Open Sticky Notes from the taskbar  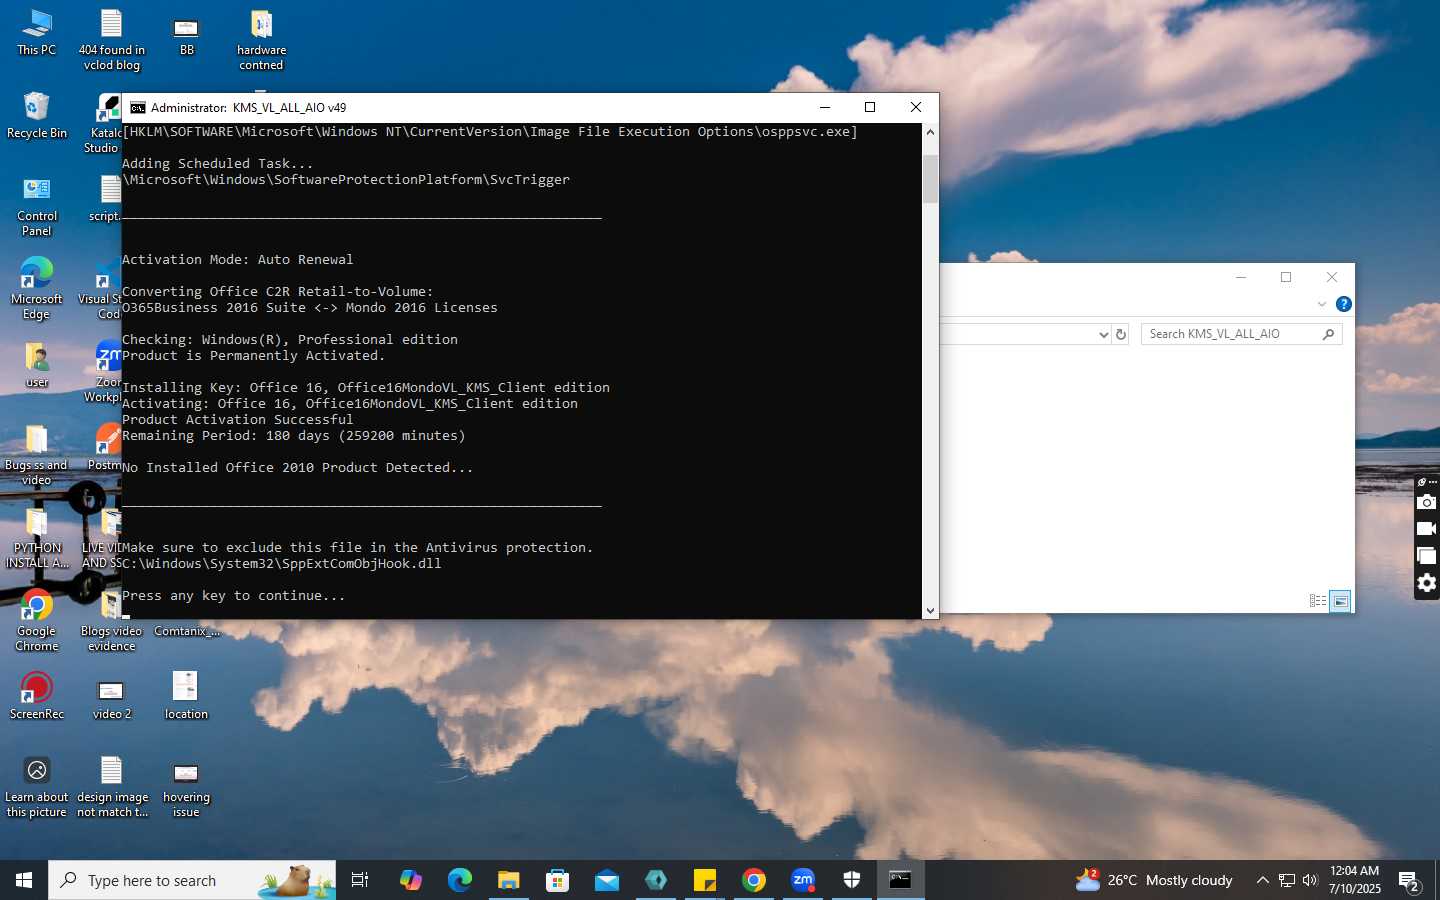click(705, 880)
